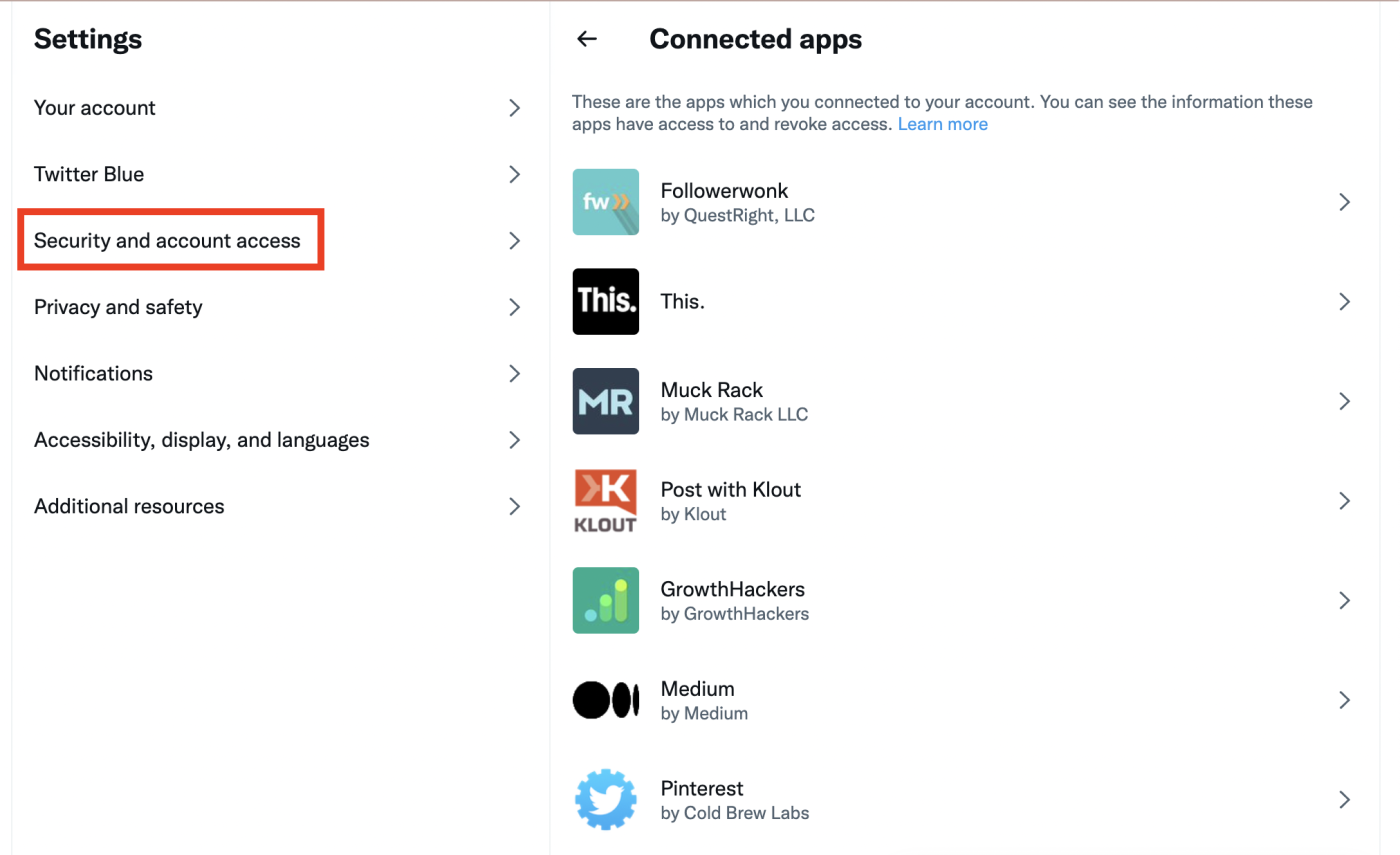Click chevron next to Twitter Blue
Viewport: 1400px width, 855px height.
pyautogui.click(x=515, y=174)
